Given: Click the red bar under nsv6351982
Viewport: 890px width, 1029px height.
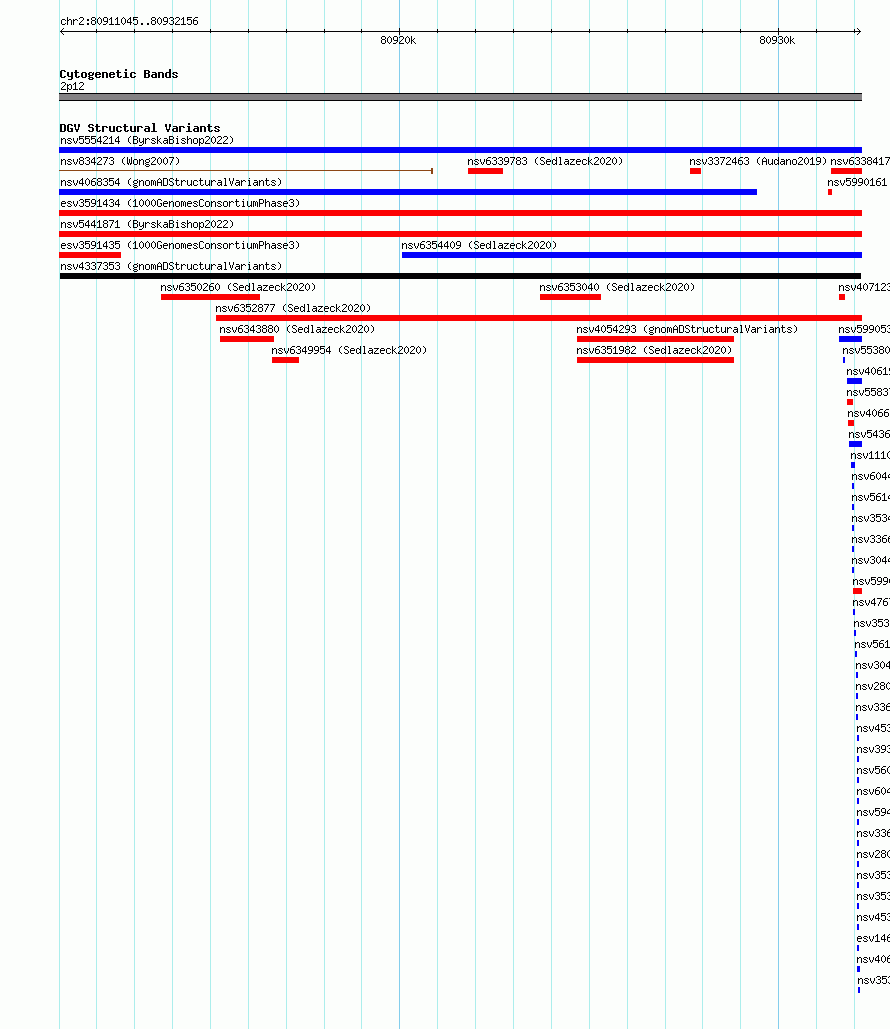Looking at the screenshot, I should click(656, 360).
